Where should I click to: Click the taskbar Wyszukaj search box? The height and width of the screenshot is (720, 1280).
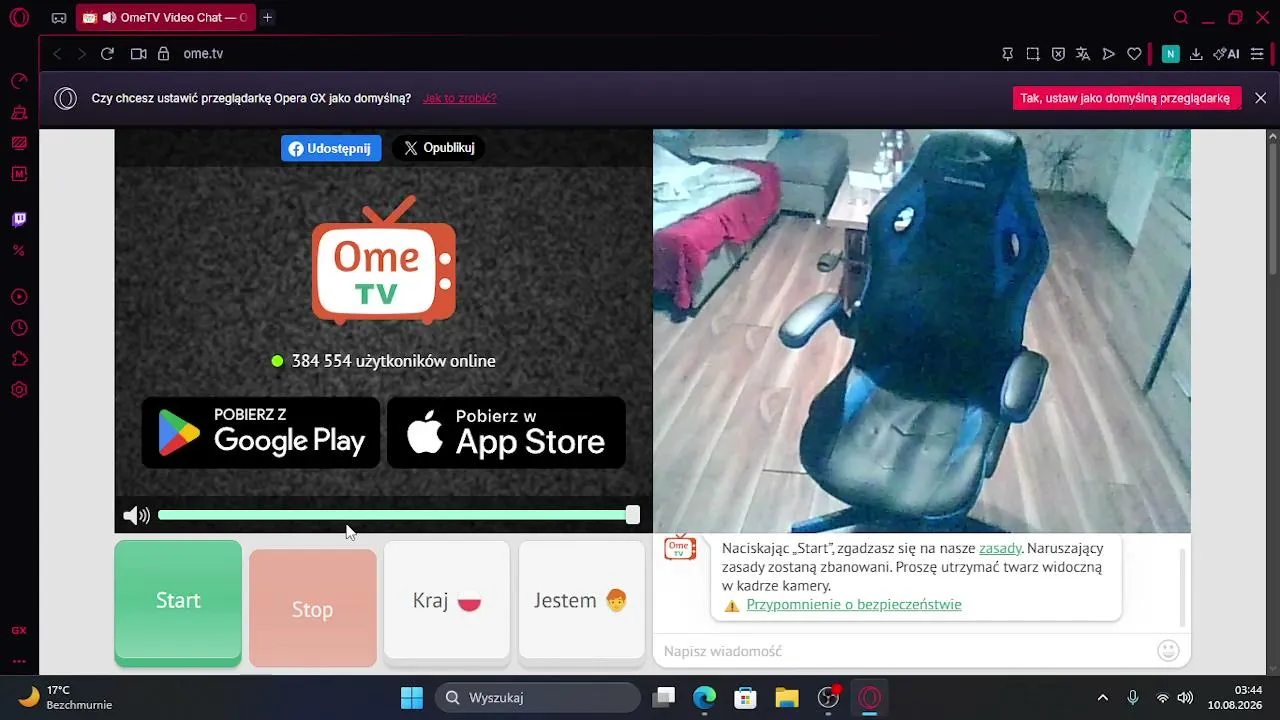(x=538, y=698)
